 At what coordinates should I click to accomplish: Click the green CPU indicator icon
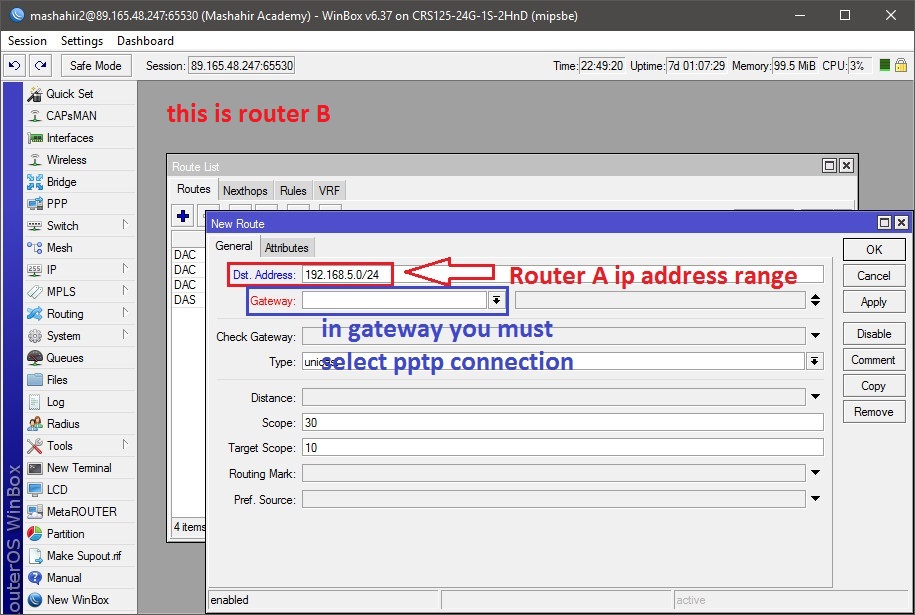[885, 65]
